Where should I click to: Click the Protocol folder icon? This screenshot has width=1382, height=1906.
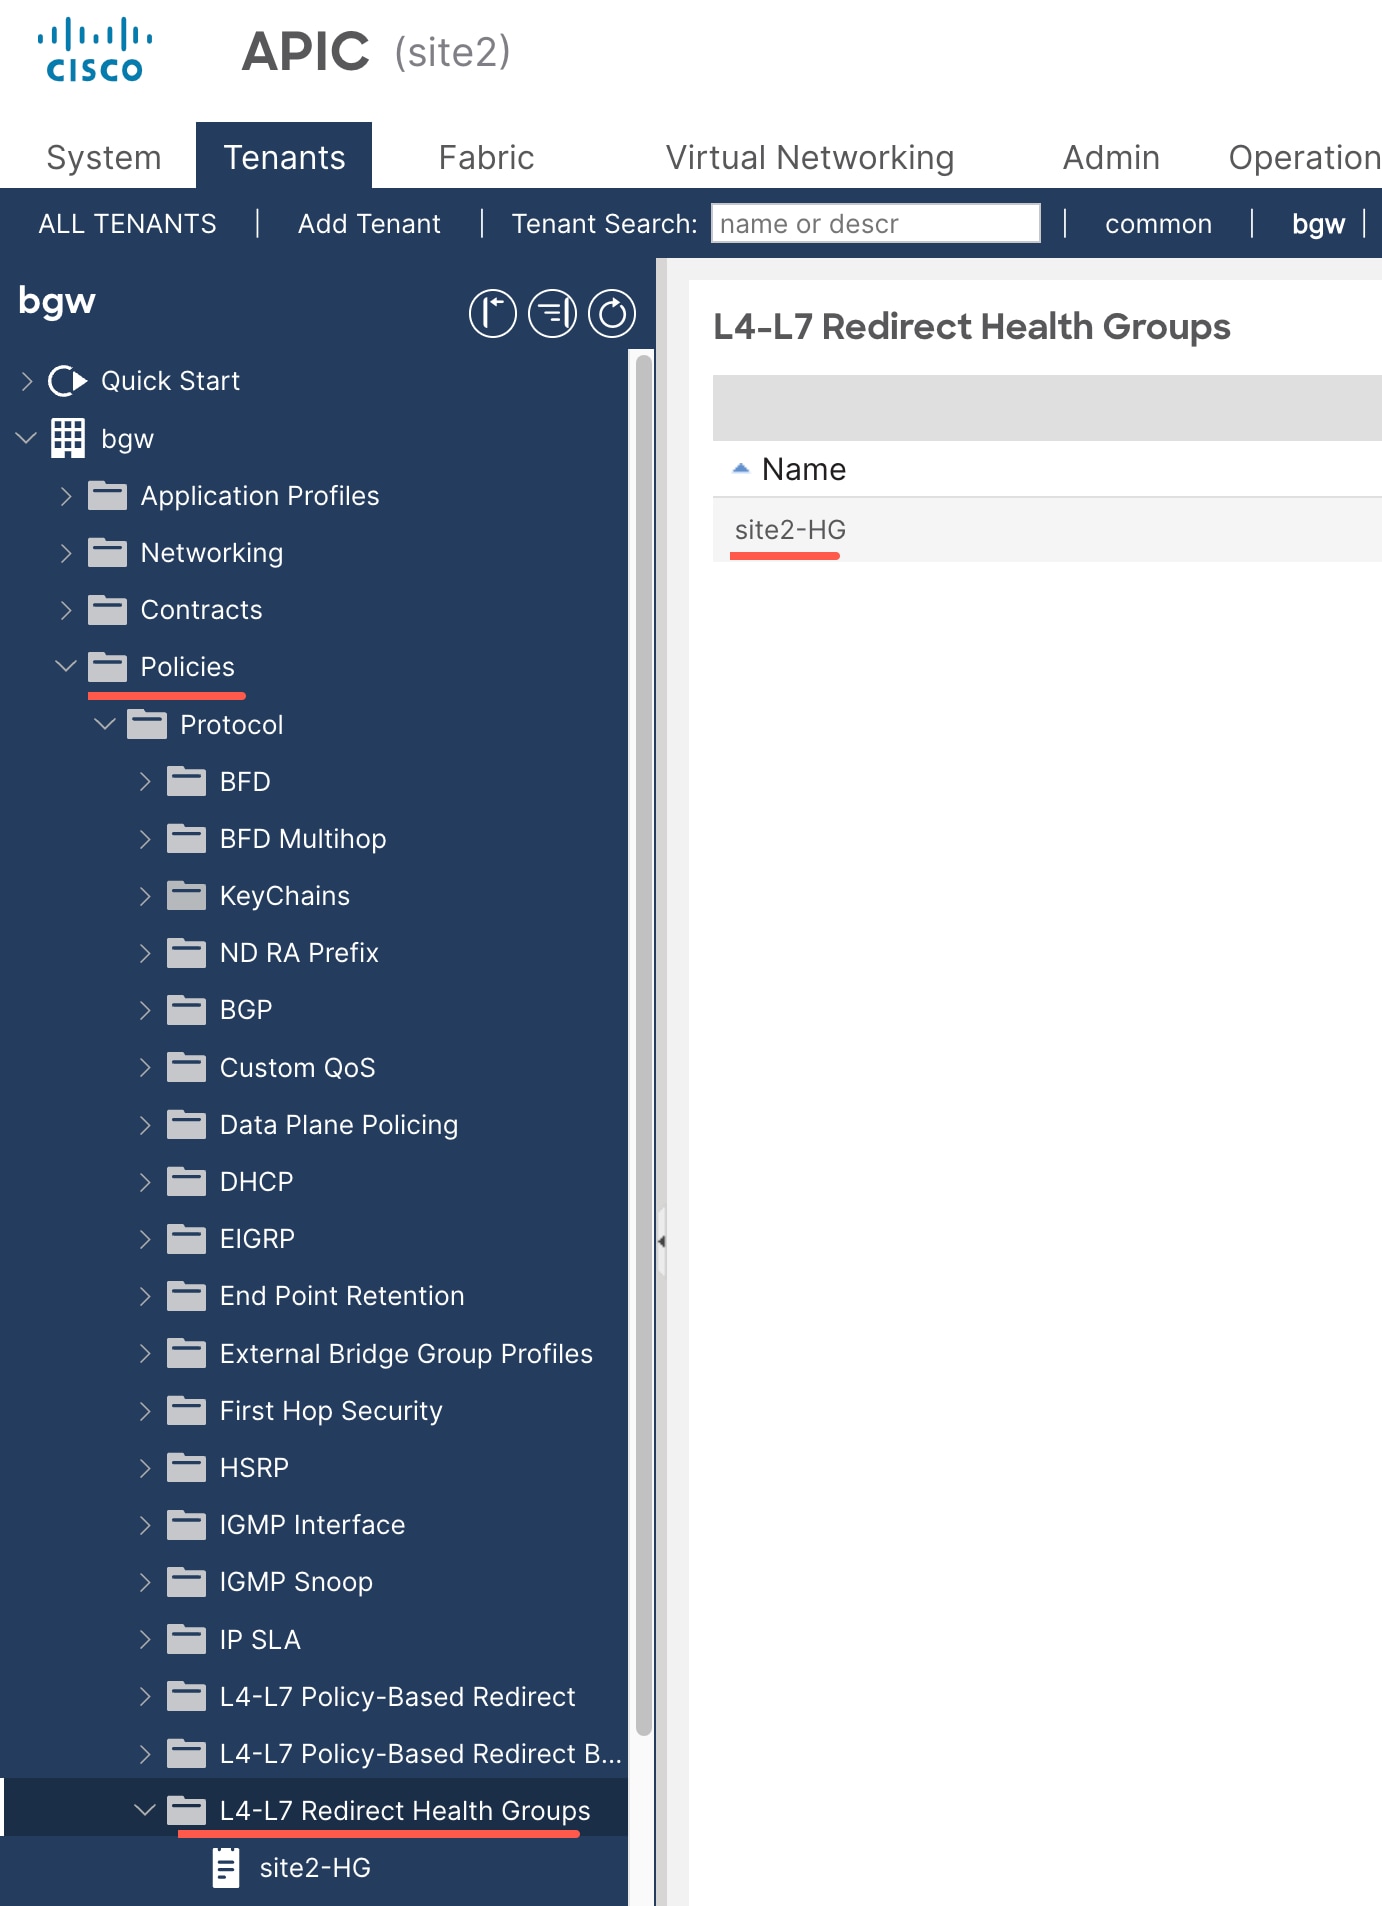click(x=147, y=725)
